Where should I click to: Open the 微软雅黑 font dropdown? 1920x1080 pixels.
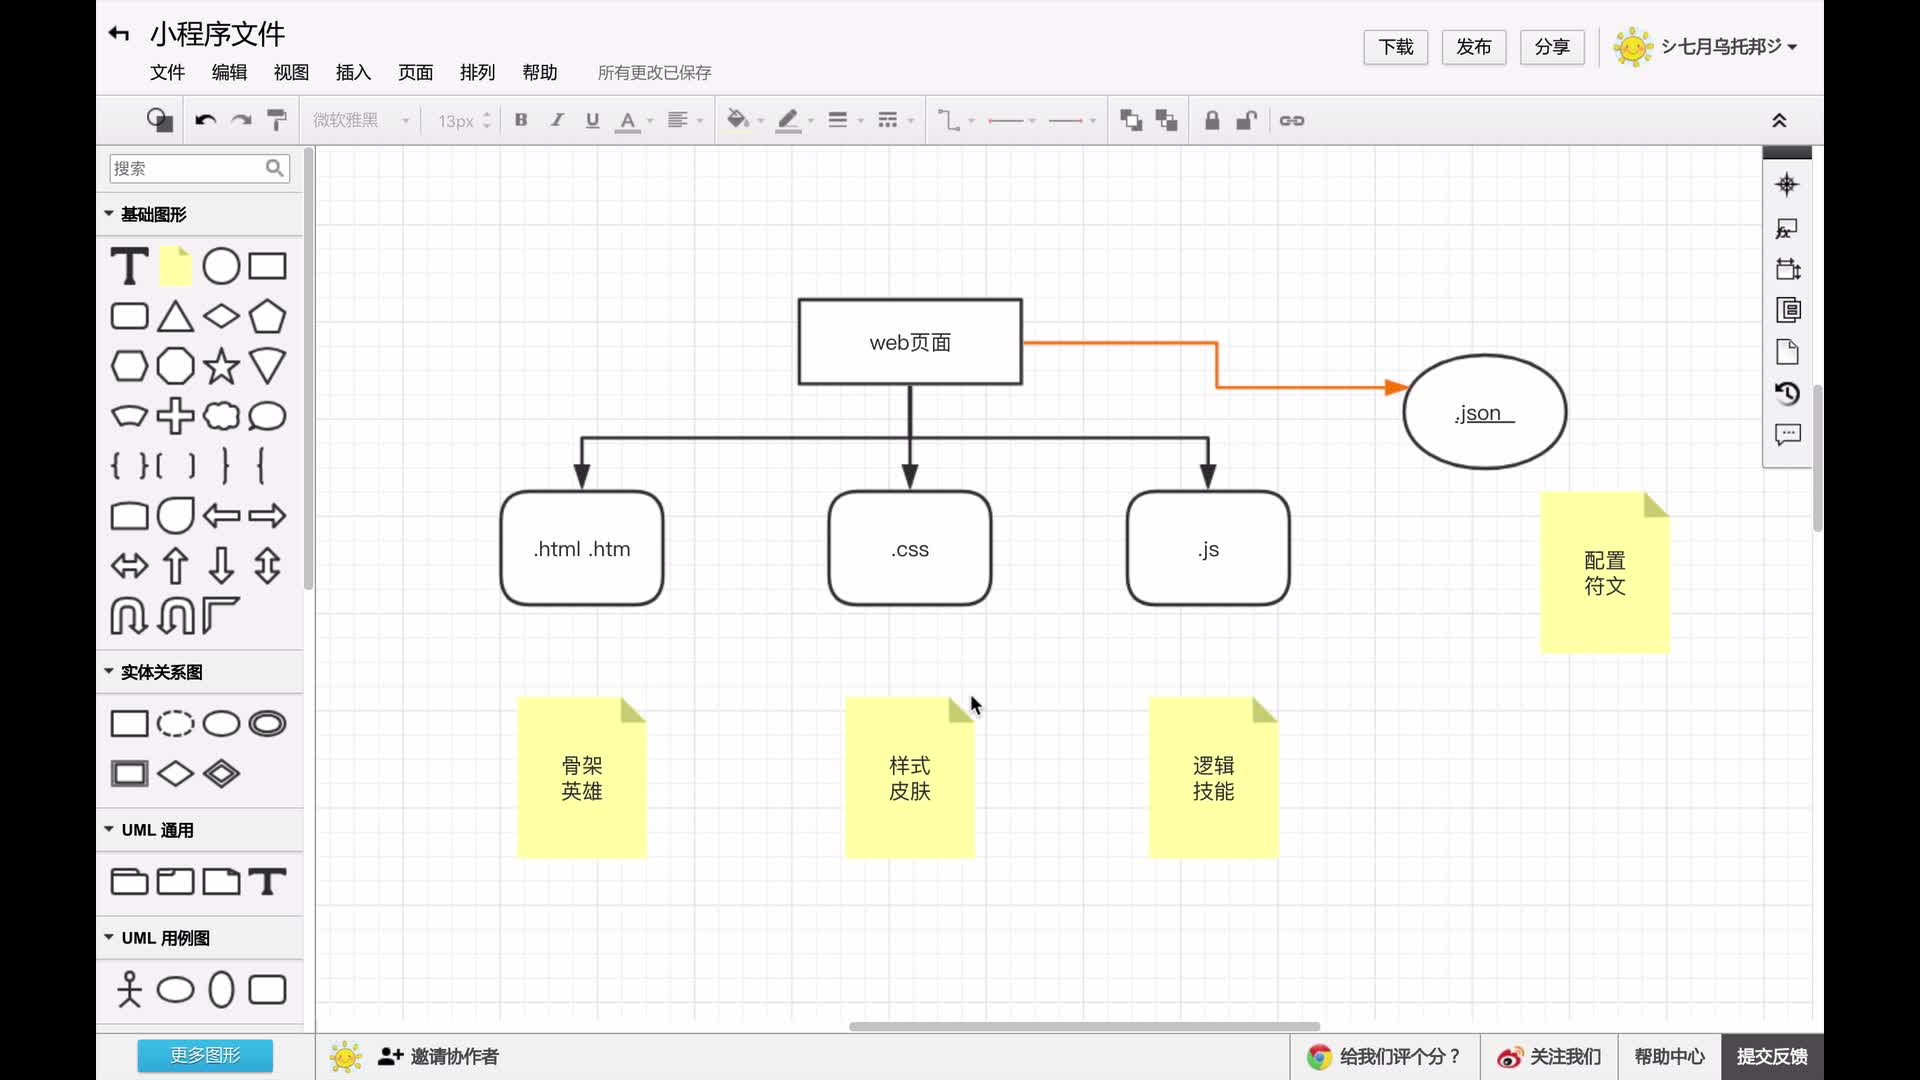360,120
